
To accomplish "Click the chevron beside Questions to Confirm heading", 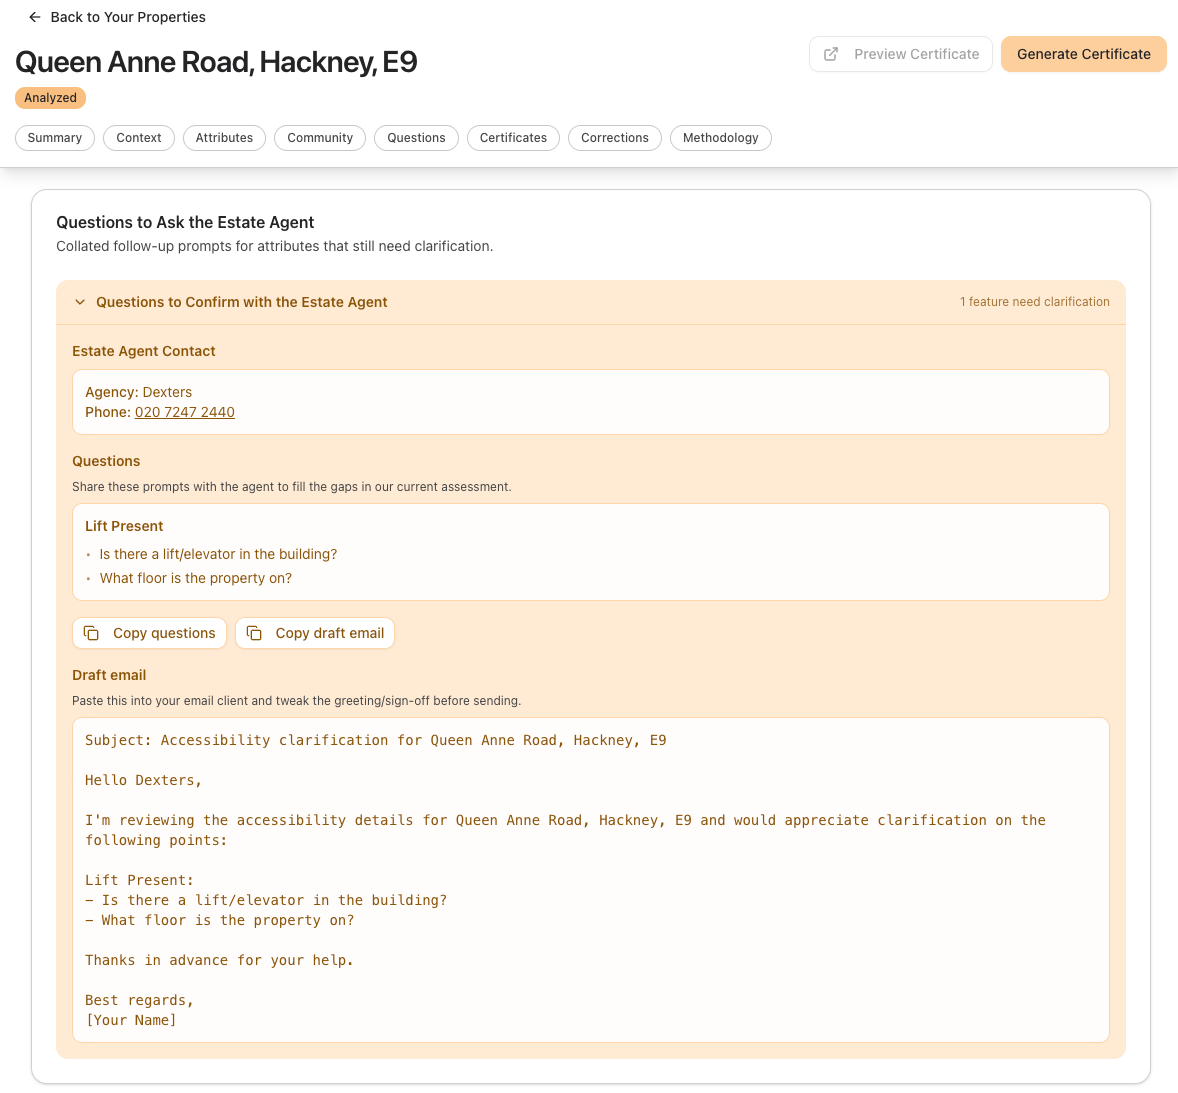I will pos(79,301).
